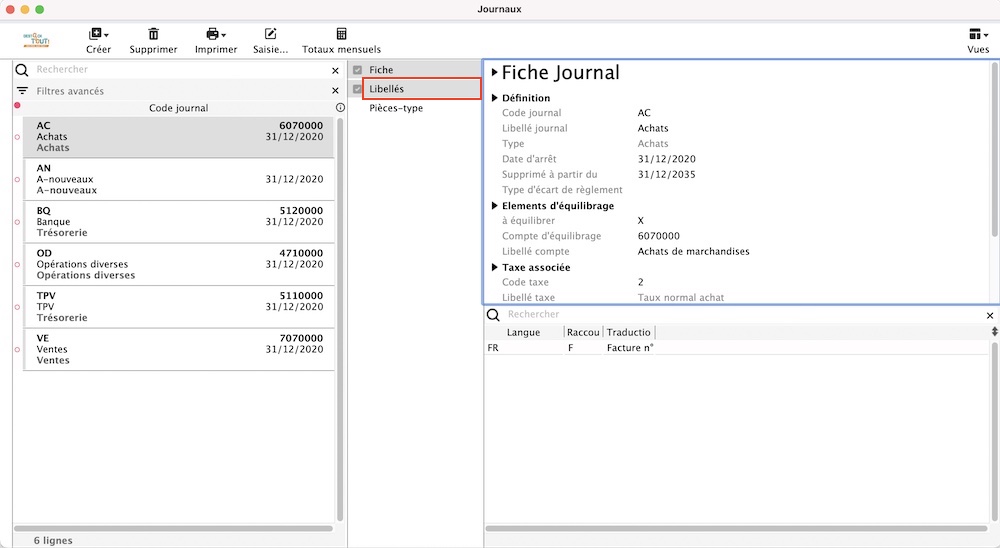Click into the translations Rechercher field
Screen dimensions: 1000x548
743,315
